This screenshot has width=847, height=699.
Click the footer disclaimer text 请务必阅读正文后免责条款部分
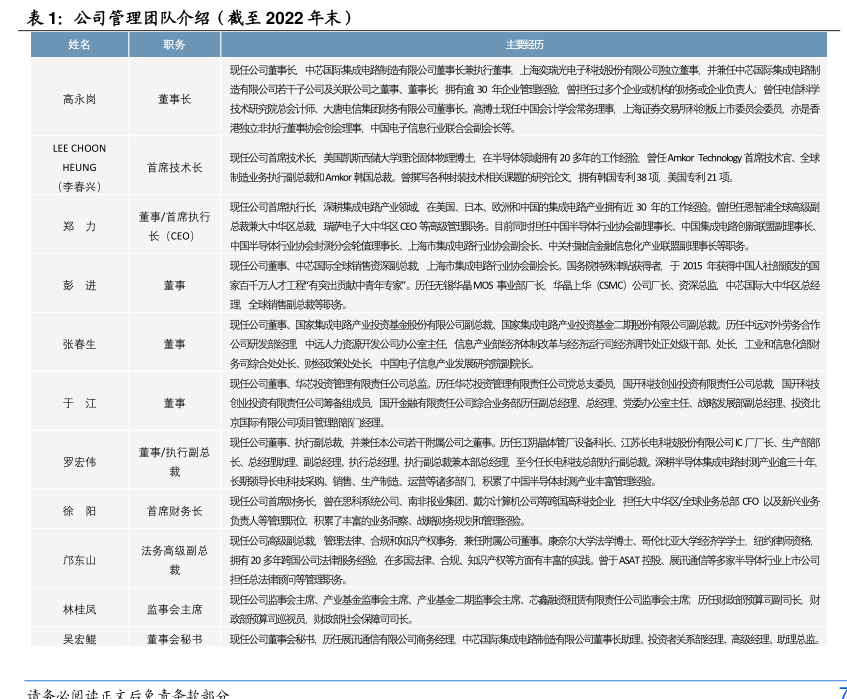pos(128,692)
